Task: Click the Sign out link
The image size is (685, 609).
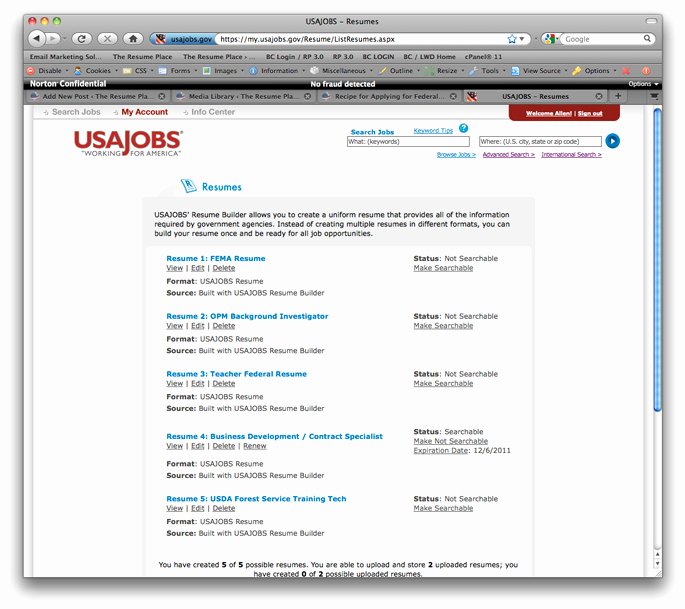Action: (x=590, y=113)
